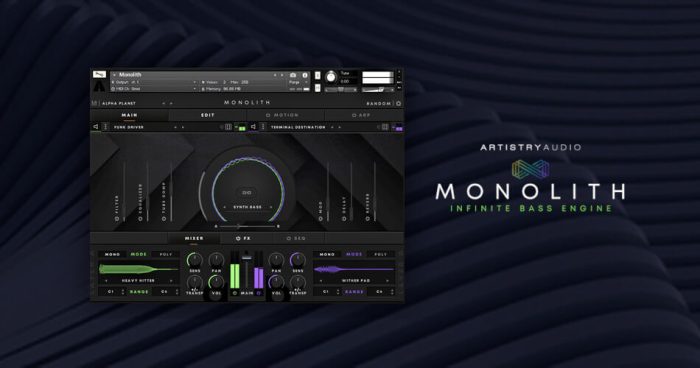This screenshot has width=700, height=368.
Task: Click the RANDOM button
Action: point(379,104)
